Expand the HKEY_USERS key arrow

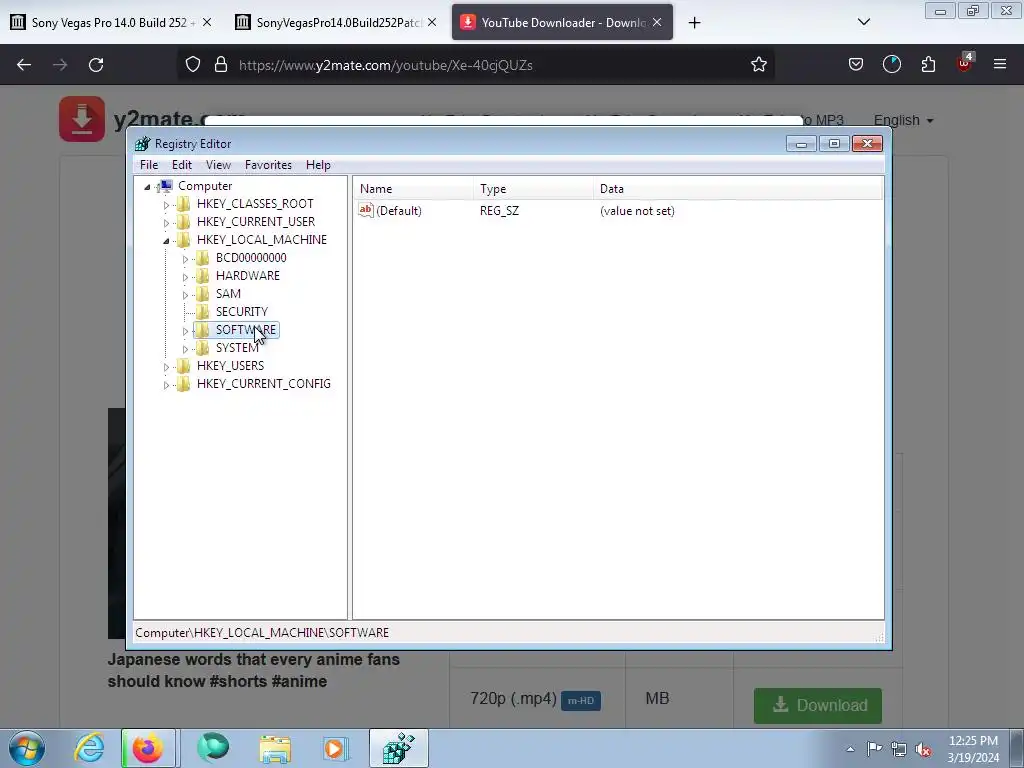click(166, 367)
